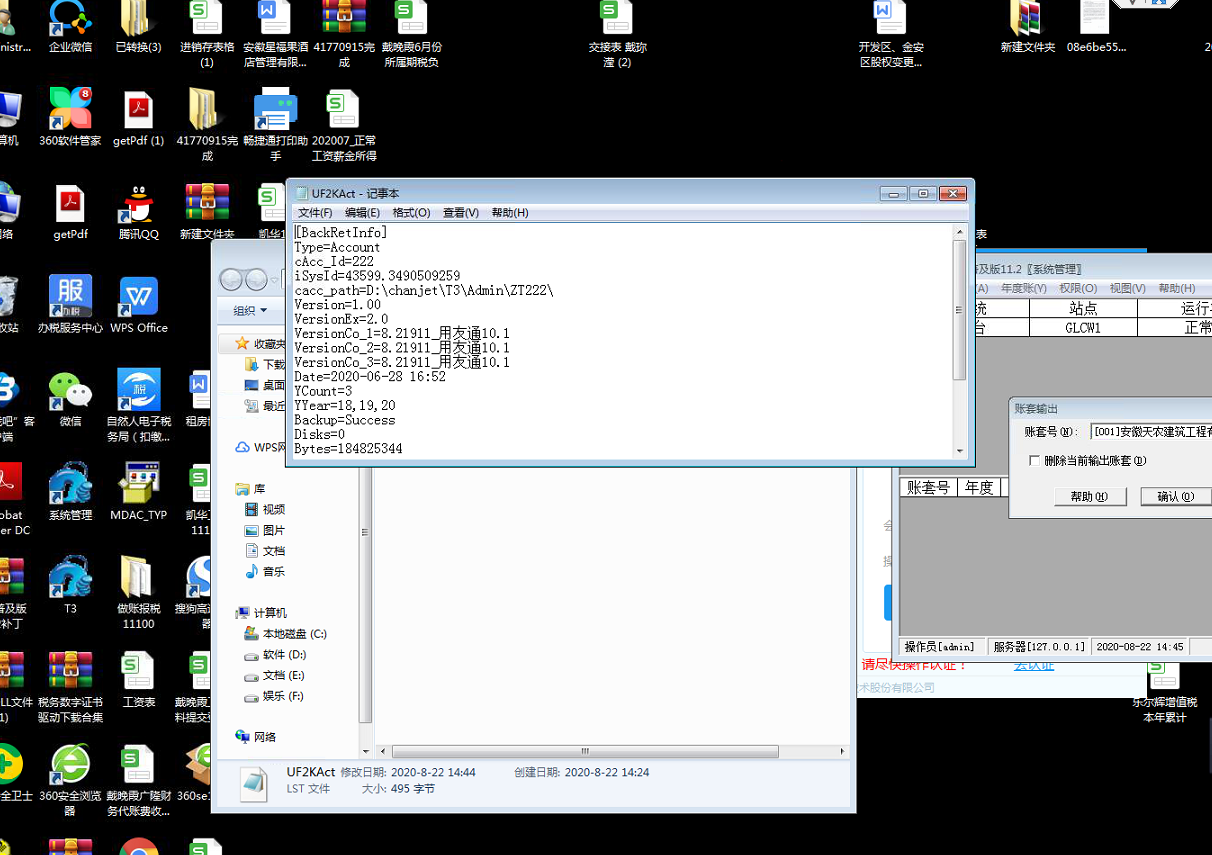
Task: Click the UF2KAct file thumbnail in details pane
Action: 253,783
